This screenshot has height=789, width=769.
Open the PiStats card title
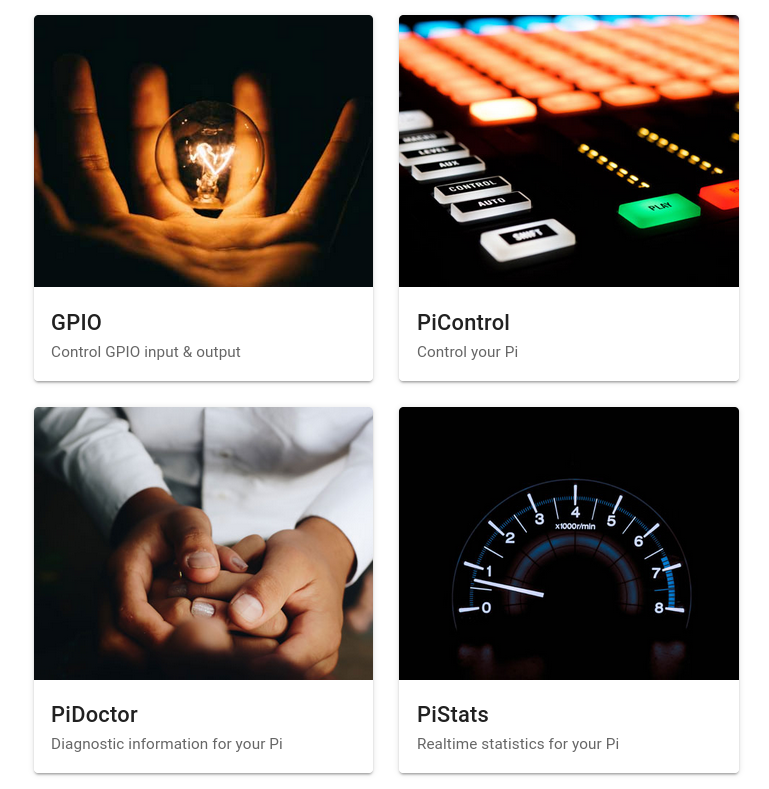point(452,715)
